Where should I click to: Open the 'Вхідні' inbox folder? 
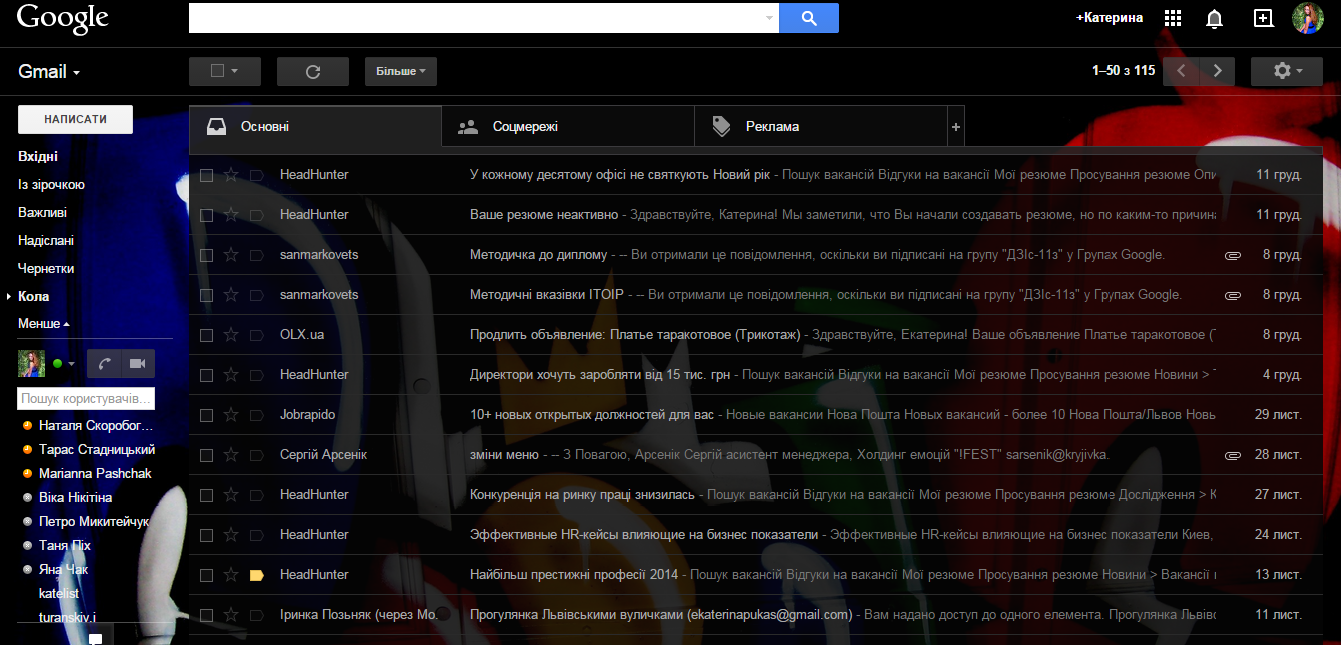click(38, 156)
